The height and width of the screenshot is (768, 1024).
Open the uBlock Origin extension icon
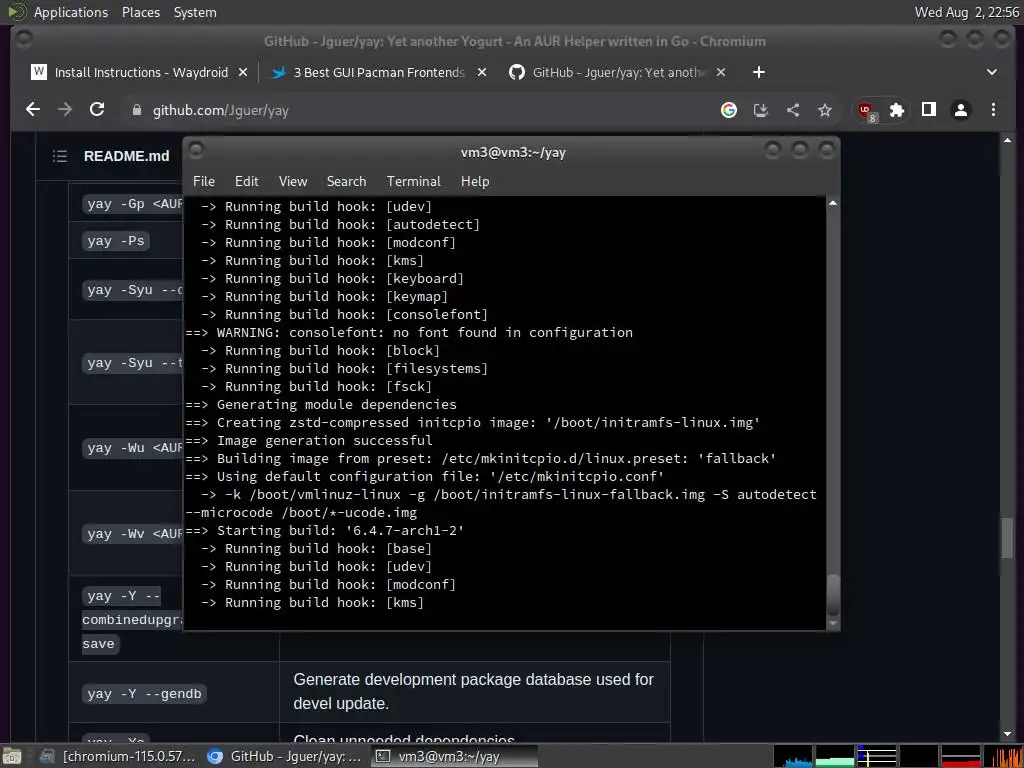point(867,111)
